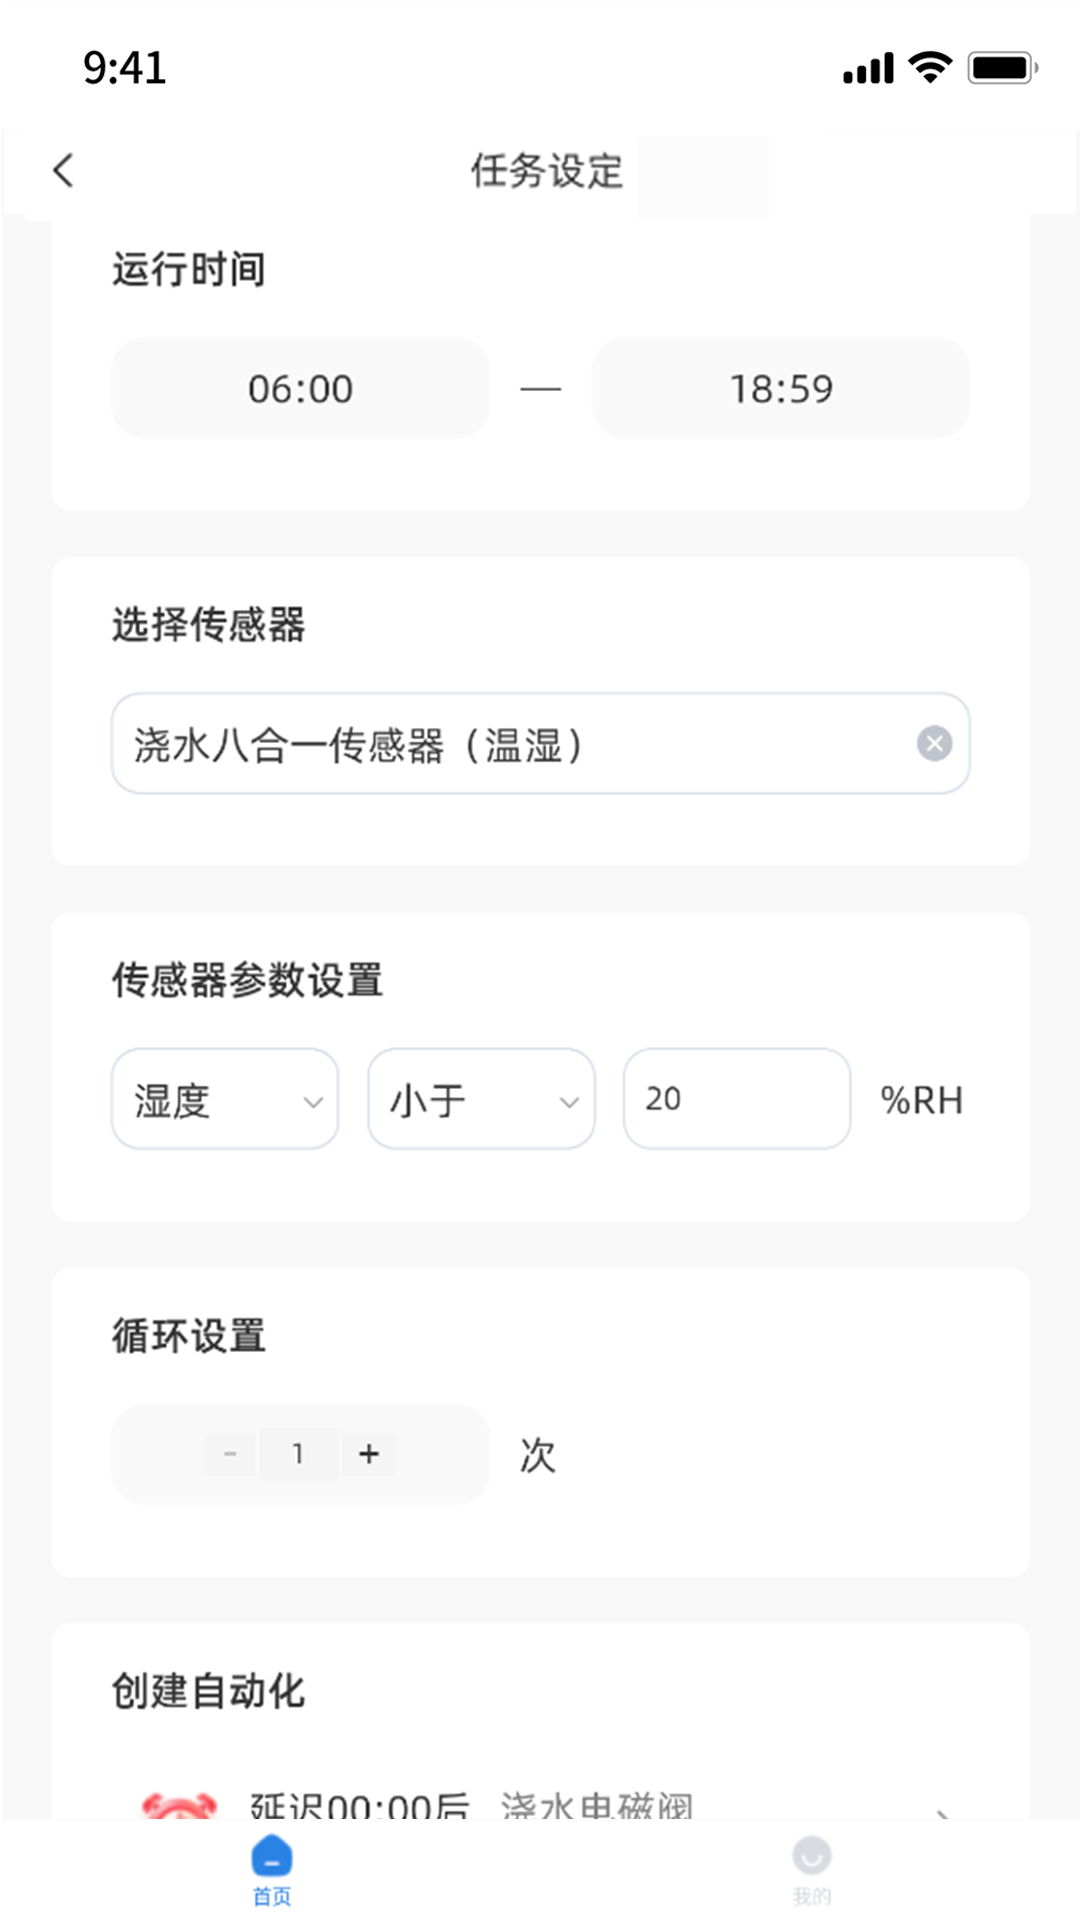
Task: Increase loop count with plus button
Action: coord(368,1454)
